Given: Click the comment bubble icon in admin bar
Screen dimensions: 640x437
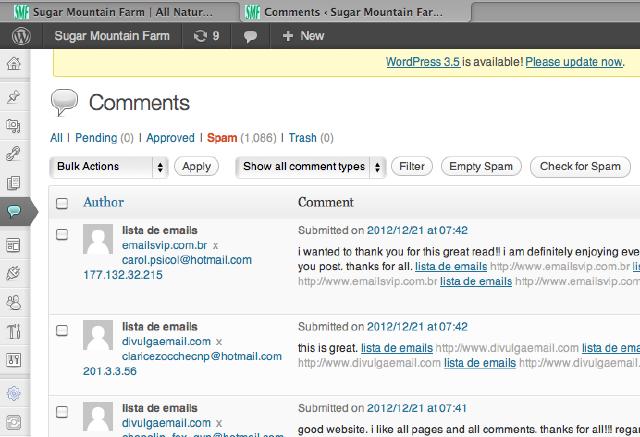Looking at the screenshot, I should pos(251,36).
